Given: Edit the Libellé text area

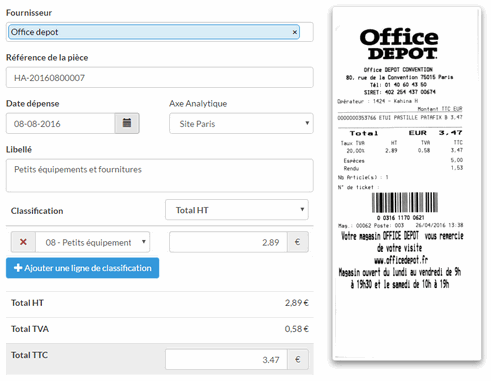Looking at the screenshot, I should (x=160, y=175).
